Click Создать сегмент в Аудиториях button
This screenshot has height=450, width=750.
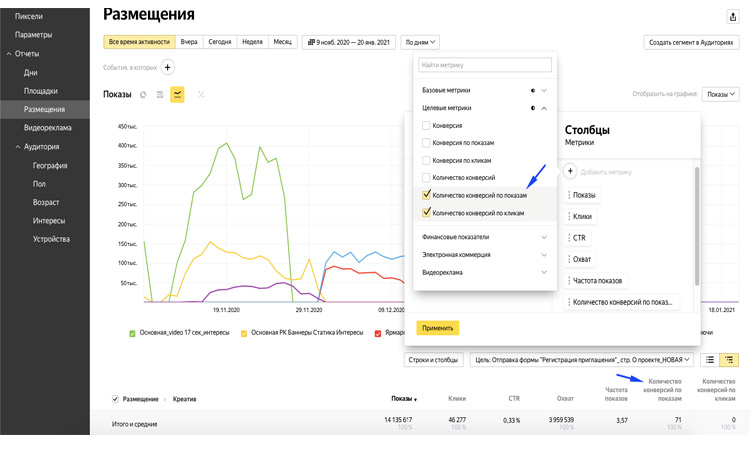[690, 42]
